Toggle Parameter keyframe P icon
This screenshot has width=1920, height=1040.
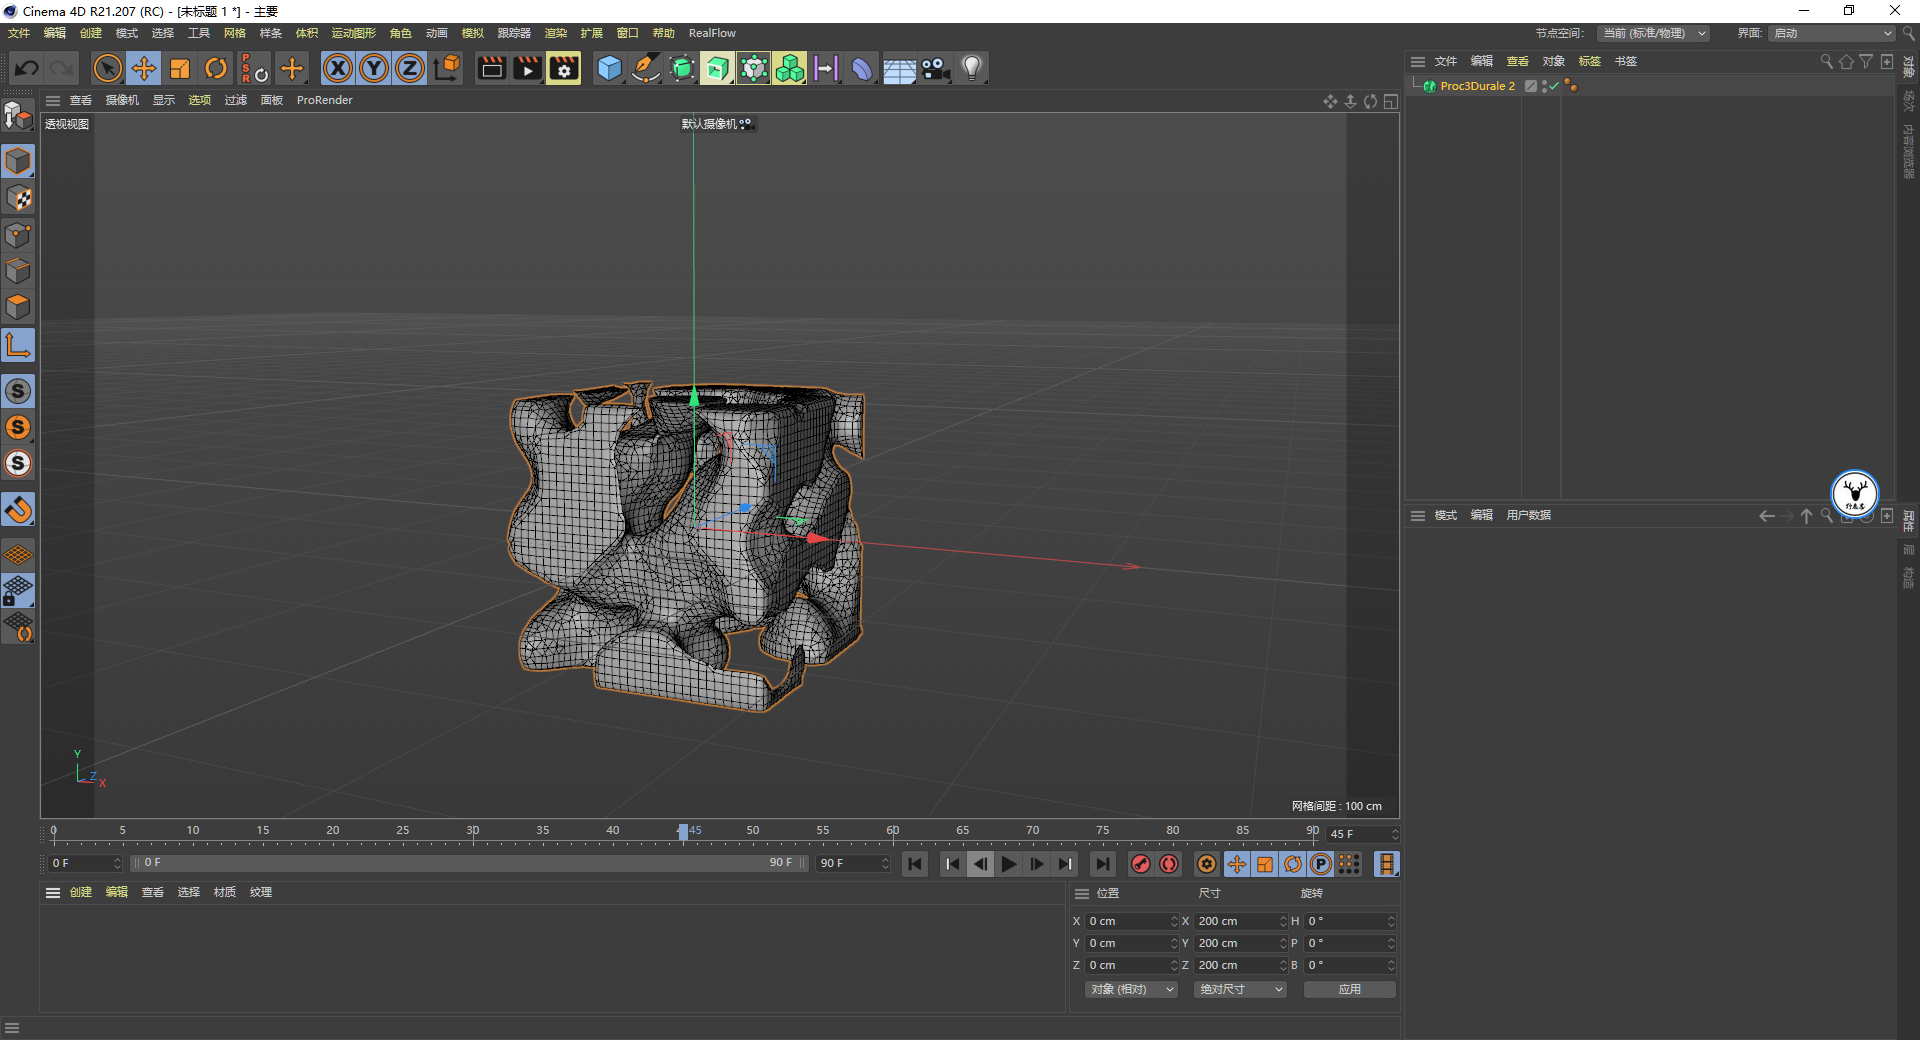(x=1321, y=864)
